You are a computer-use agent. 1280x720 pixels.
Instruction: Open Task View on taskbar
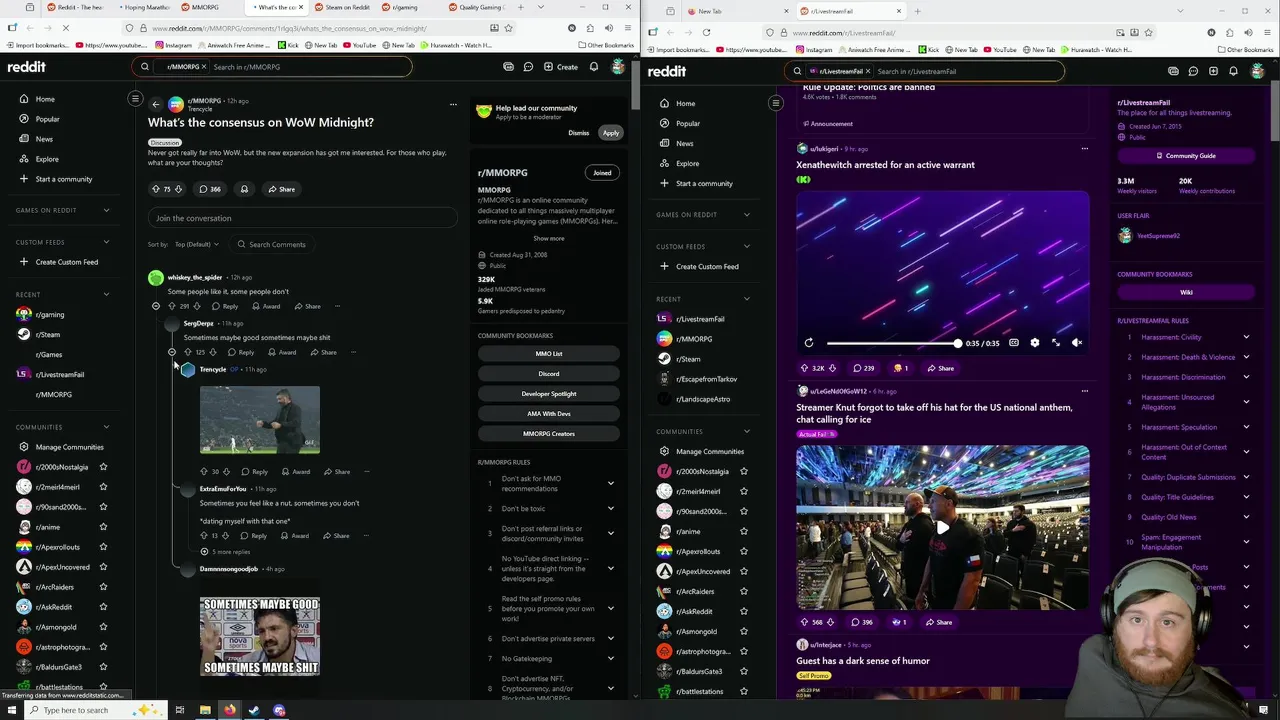180,710
